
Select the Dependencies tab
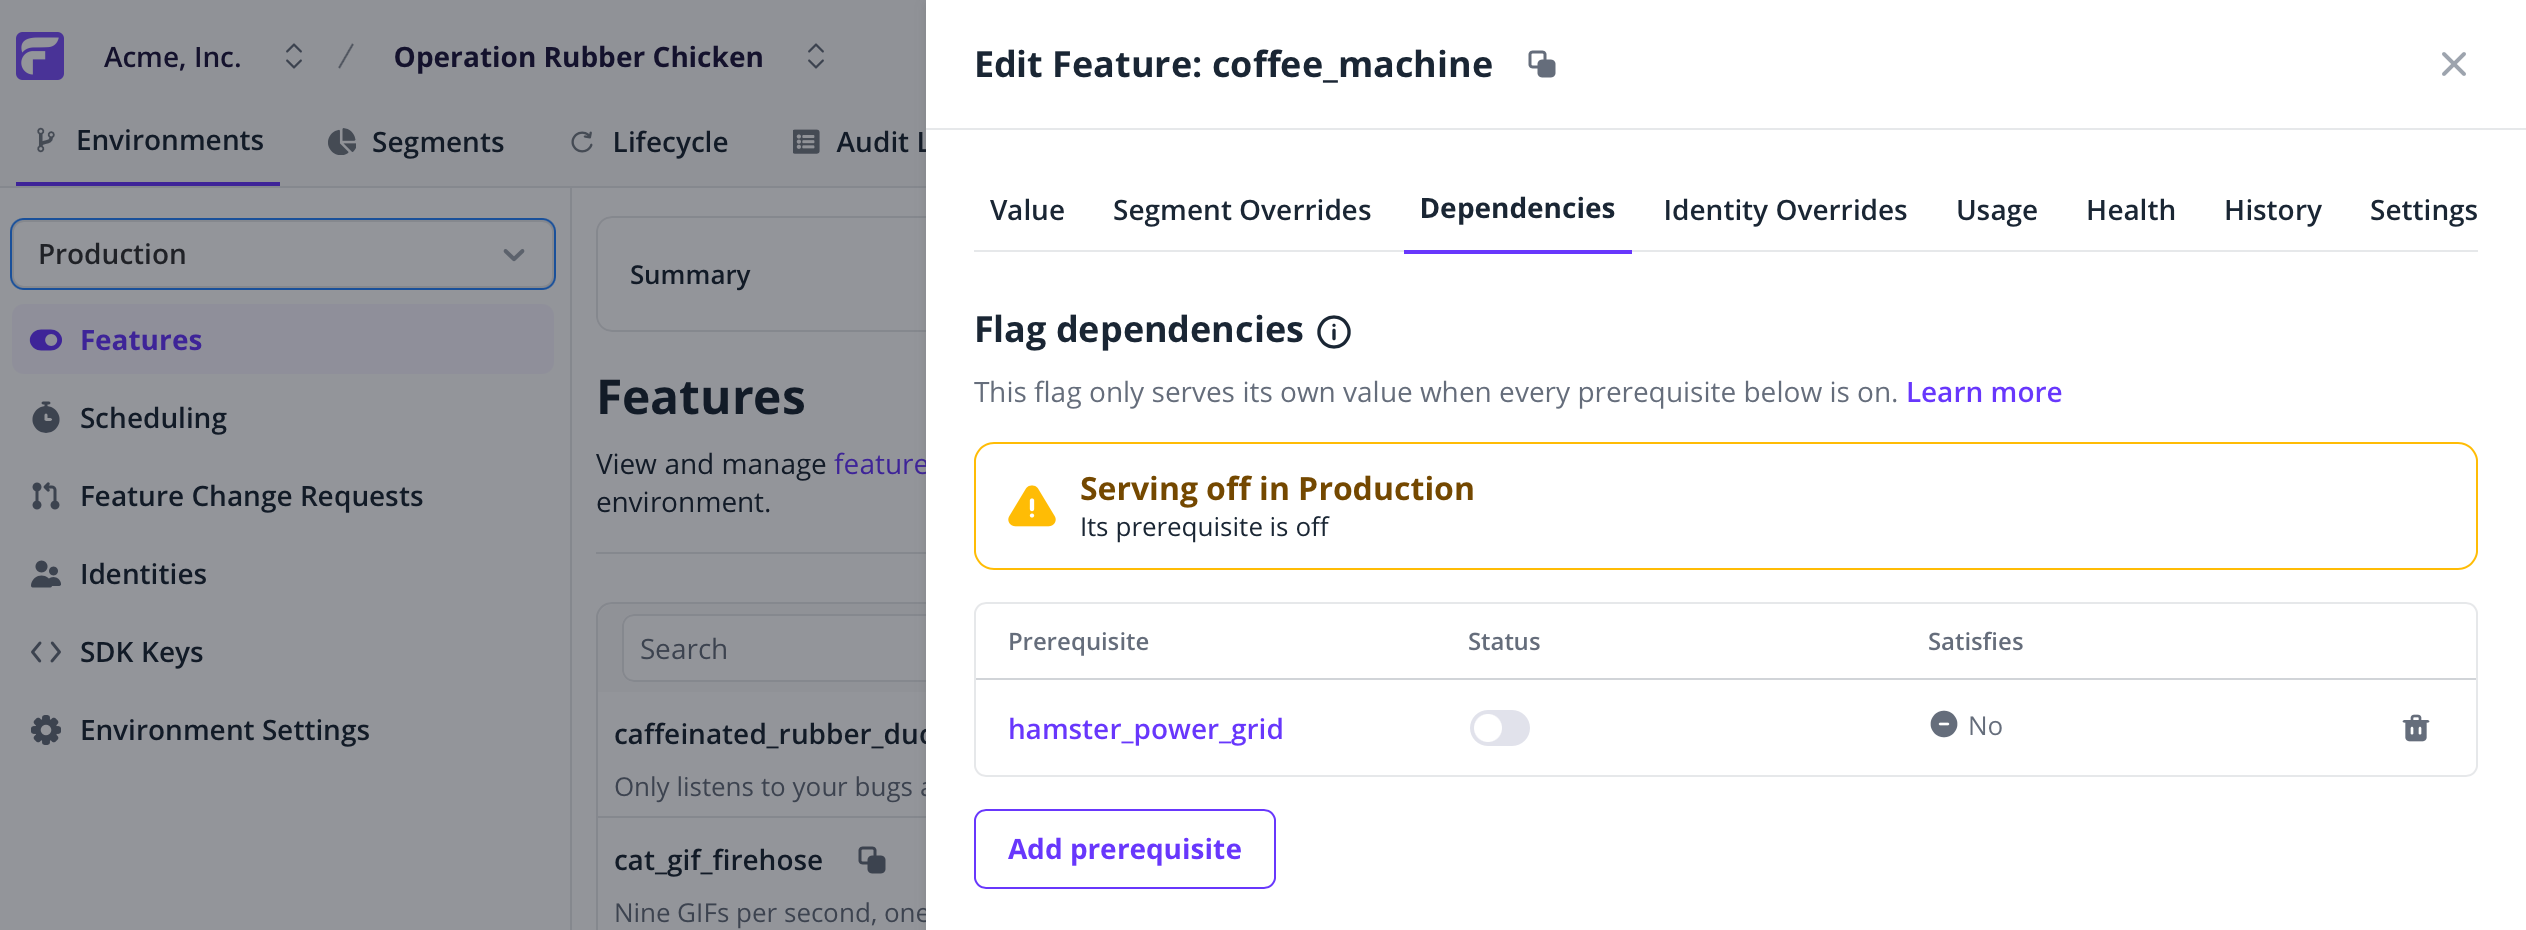pyautogui.click(x=1517, y=208)
